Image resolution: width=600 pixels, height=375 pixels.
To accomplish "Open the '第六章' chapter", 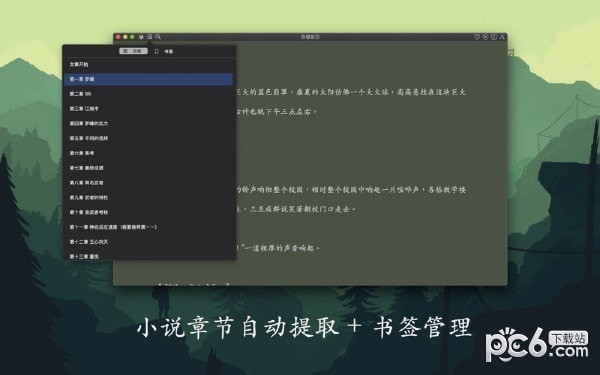I will [148, 153].
